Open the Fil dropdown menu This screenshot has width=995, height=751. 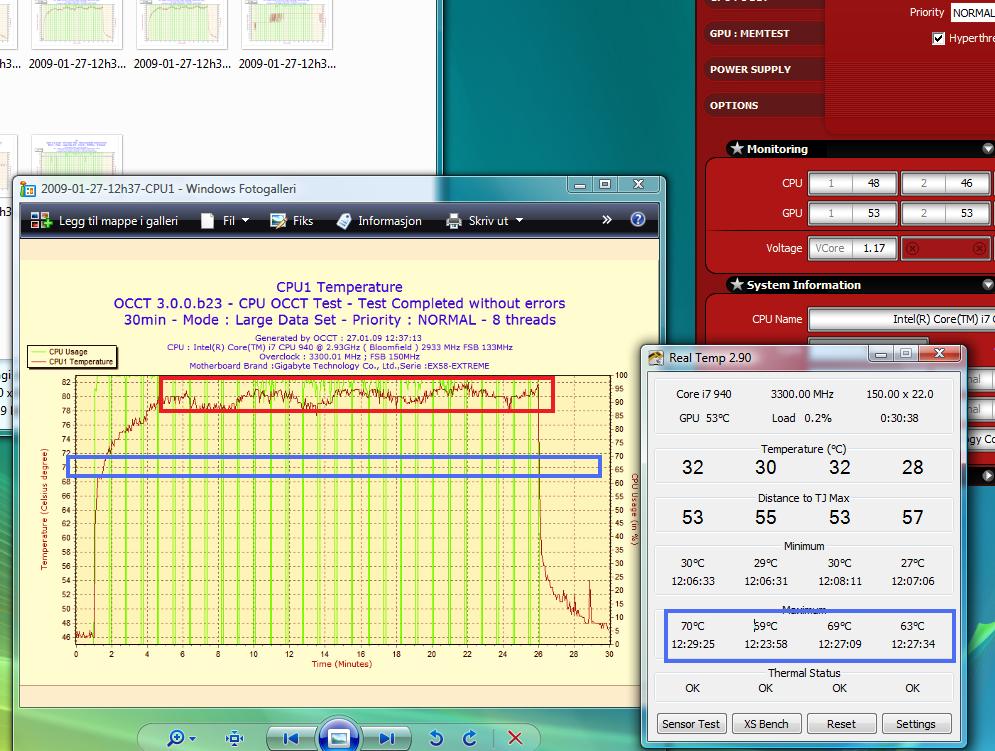[x=225, y=220]
